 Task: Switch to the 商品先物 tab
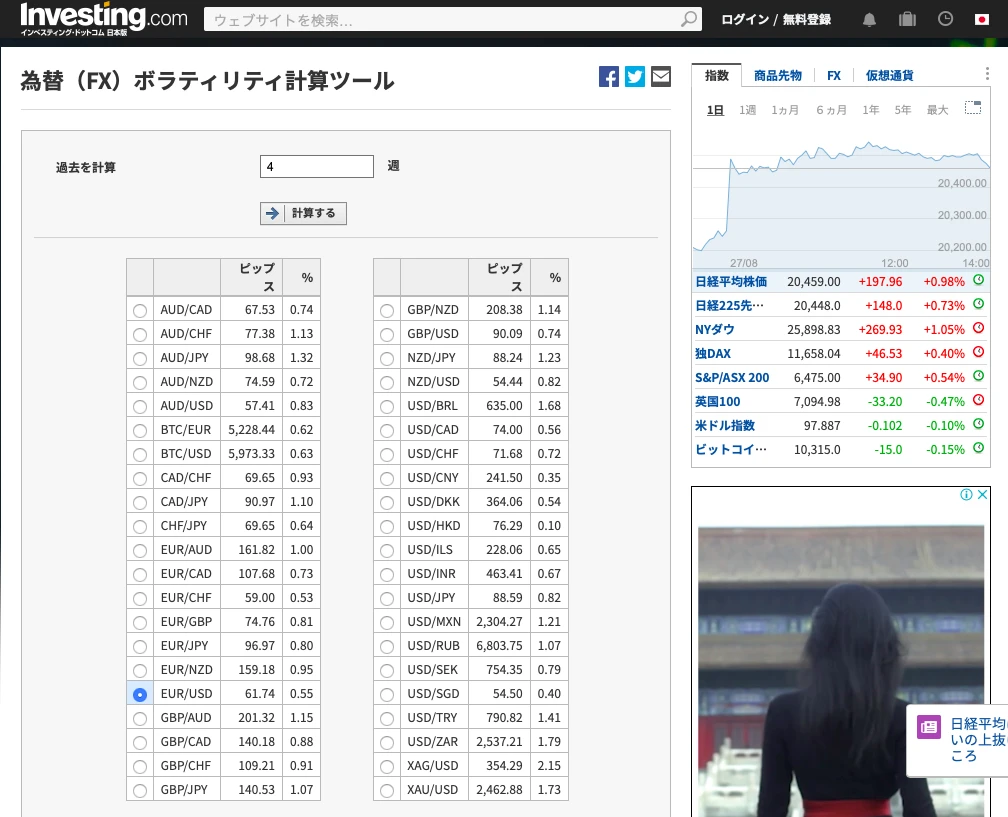777,76
